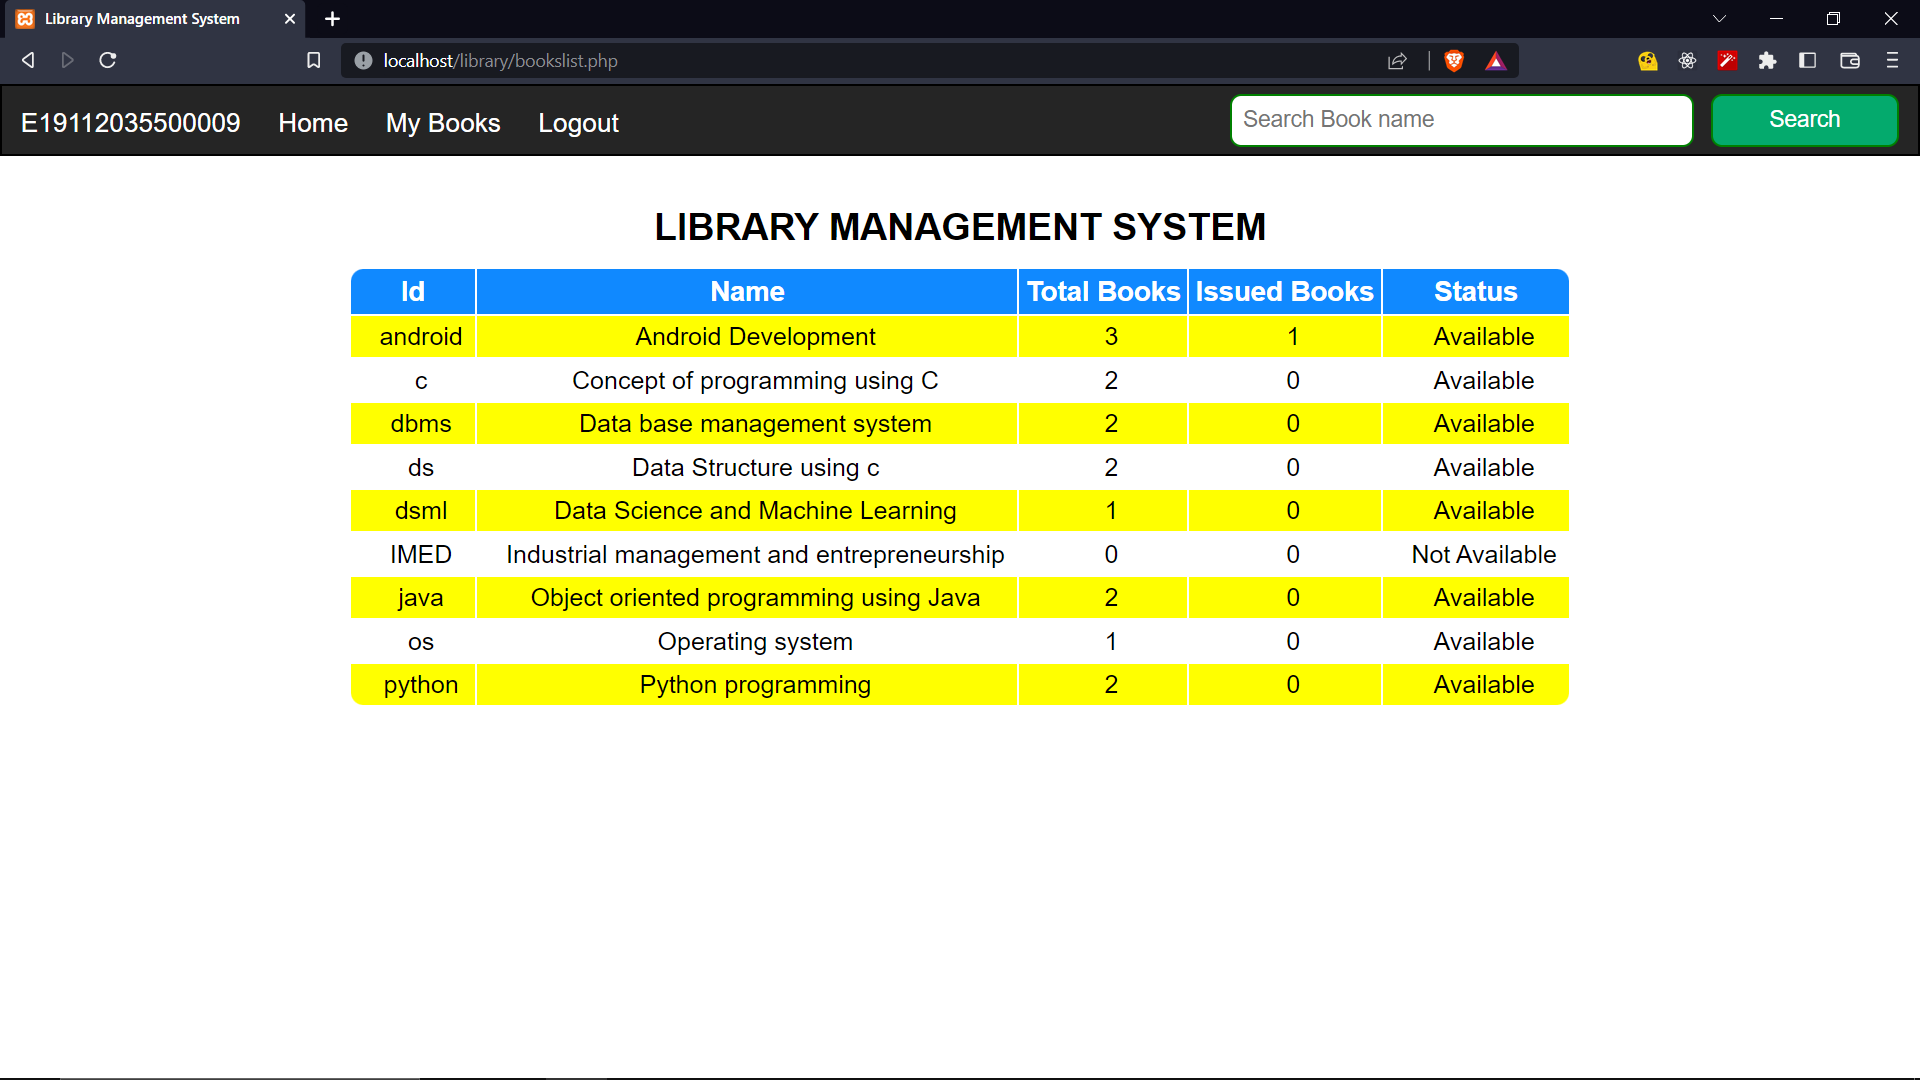Expand the site info icon in address bar
This screenshot has width=1920, height=1080.
[x=360, y=60]
